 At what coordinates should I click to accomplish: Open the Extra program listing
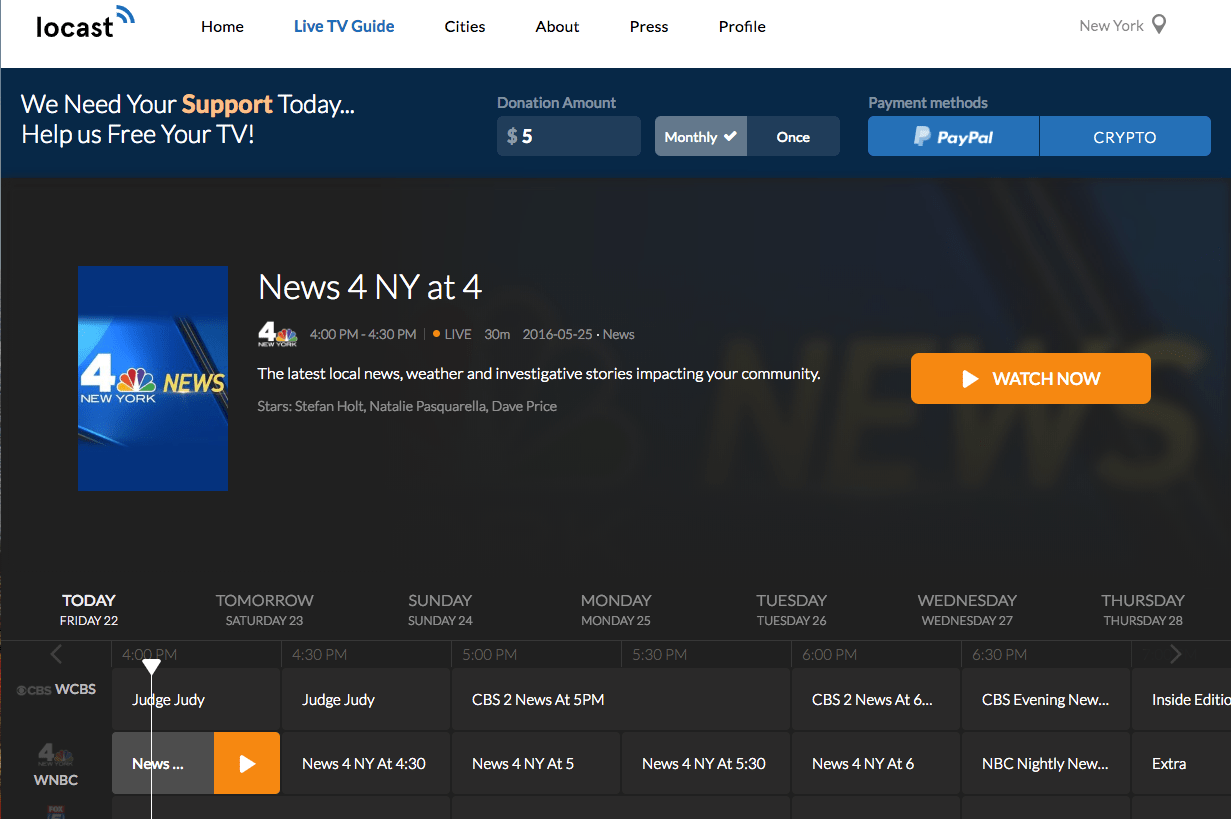[1181, 764]
